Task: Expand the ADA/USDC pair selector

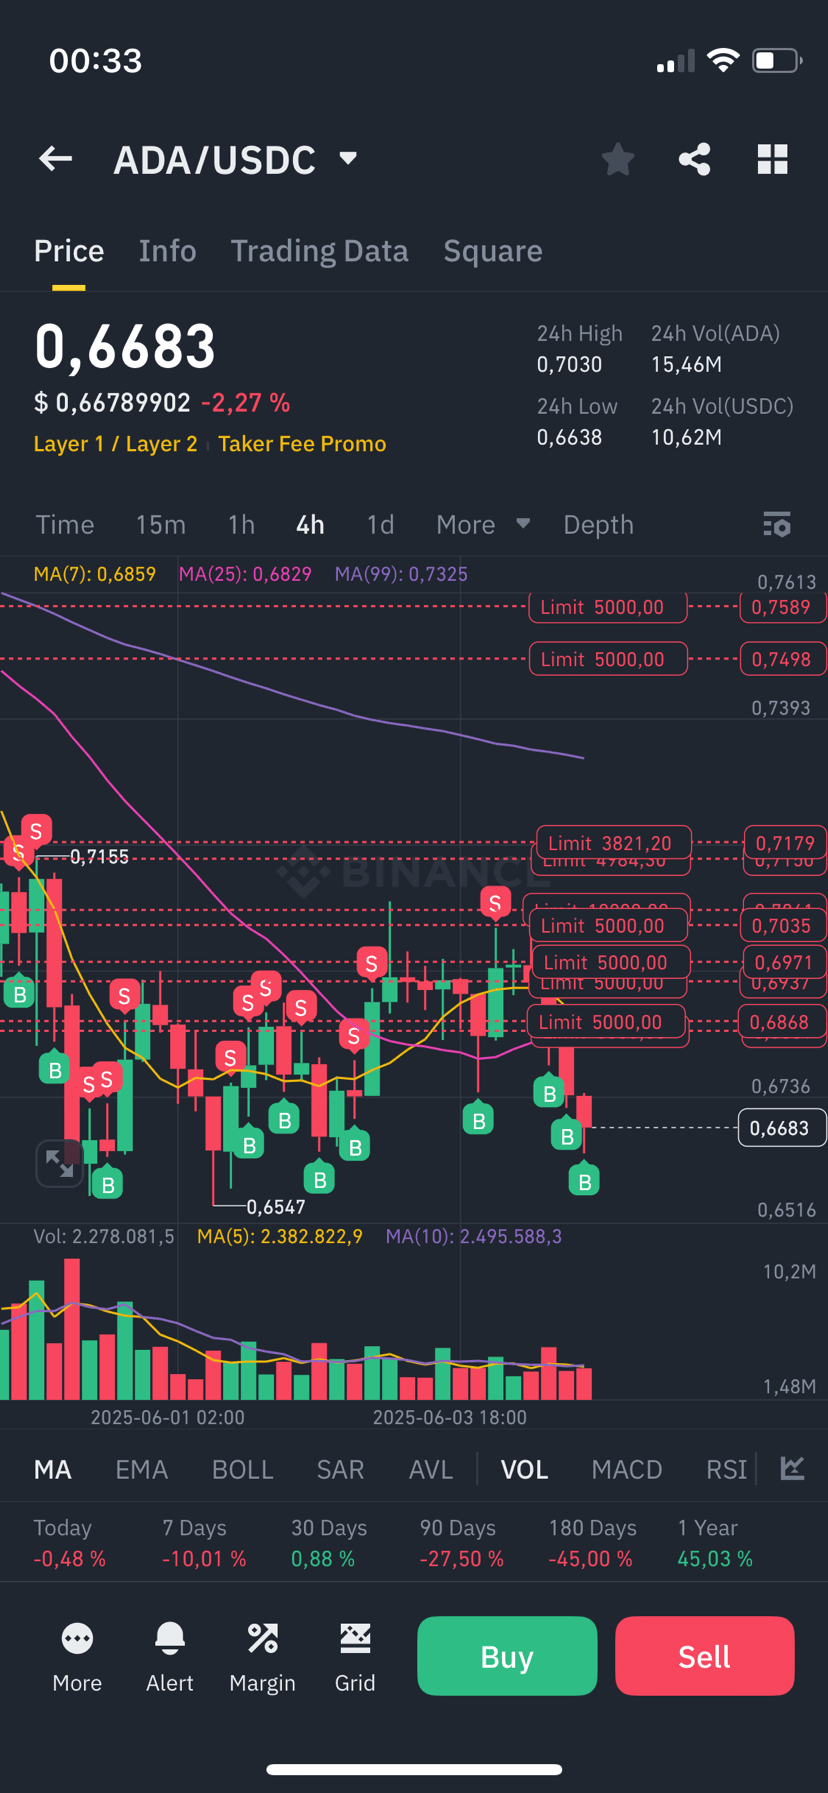Action: (236, 159)
